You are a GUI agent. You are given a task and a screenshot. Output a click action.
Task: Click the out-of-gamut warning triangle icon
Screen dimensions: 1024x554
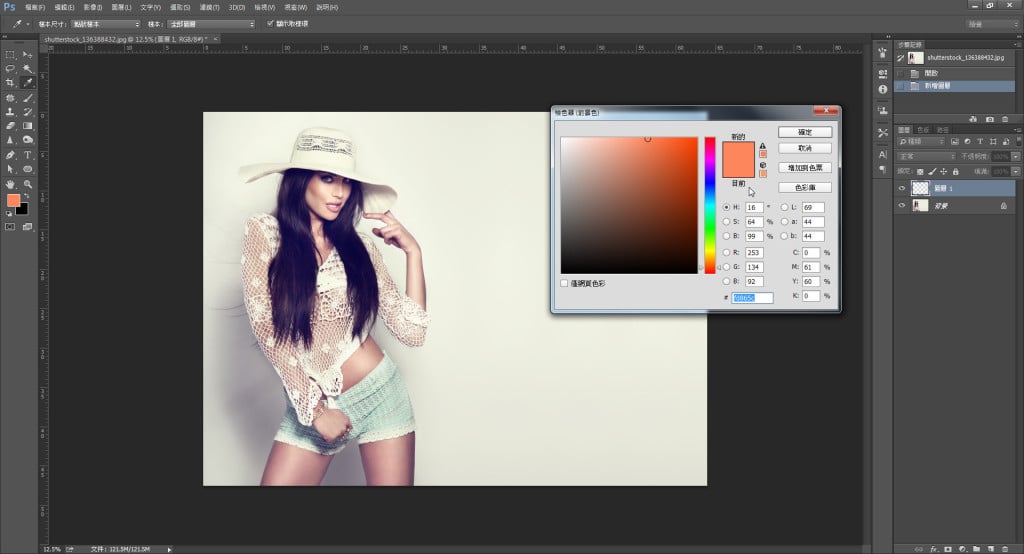[x=763, y=144]
